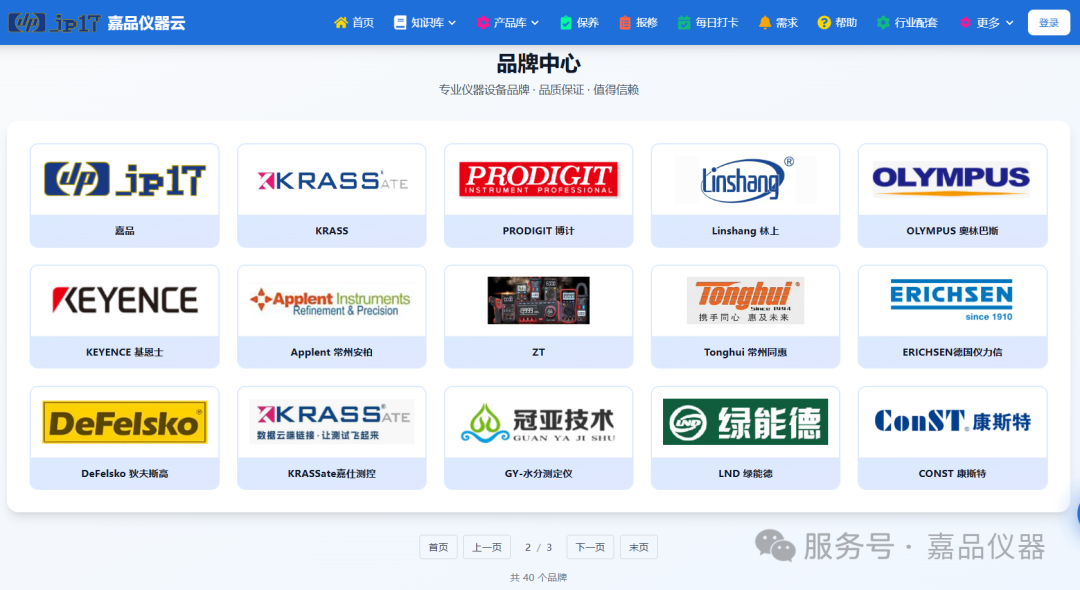Click the green check icon beside 保养
Screen dimensions: 1080x590
[565, 23]
